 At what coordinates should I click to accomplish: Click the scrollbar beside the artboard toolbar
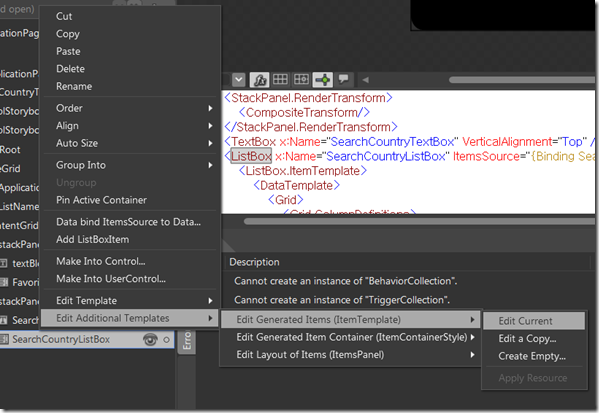[522, 80]
